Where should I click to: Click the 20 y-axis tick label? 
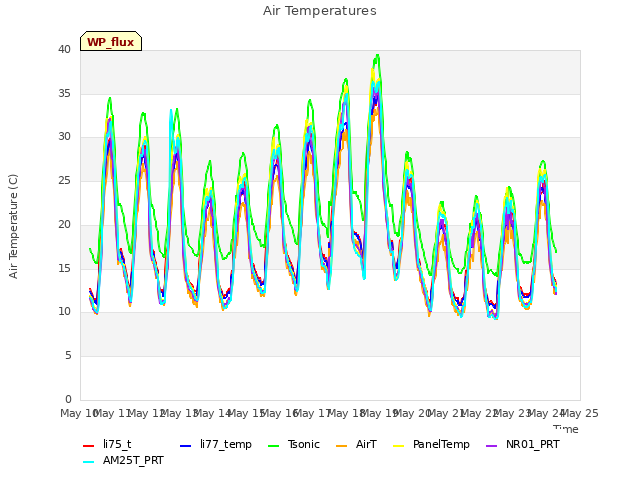click(64, 224)
